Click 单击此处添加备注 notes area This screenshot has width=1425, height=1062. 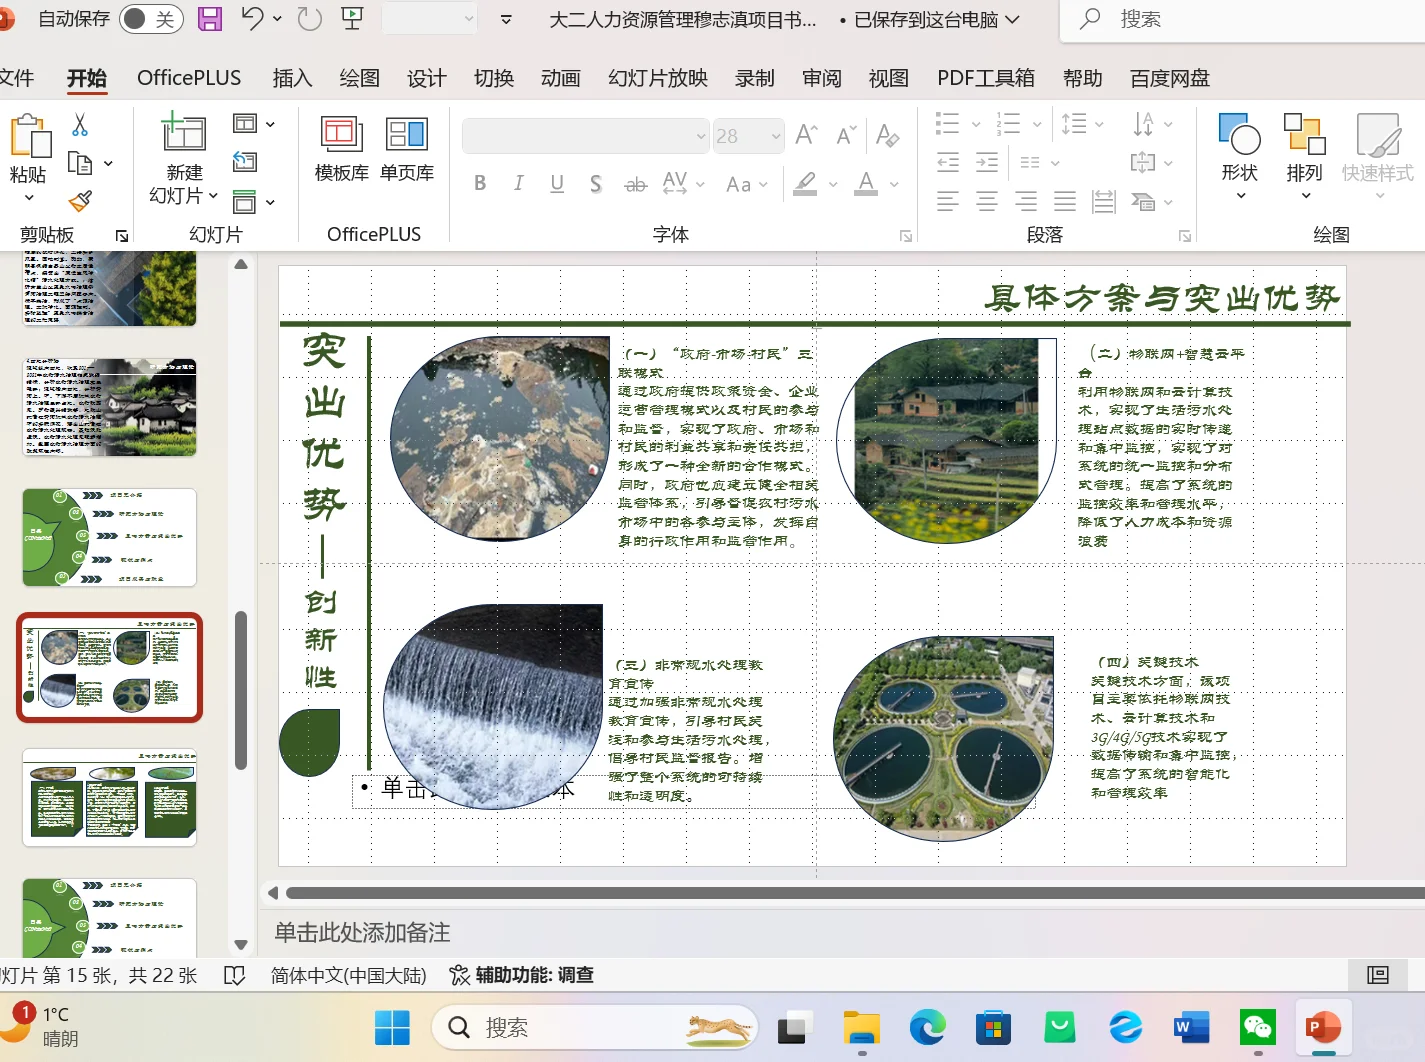[362, 932]
